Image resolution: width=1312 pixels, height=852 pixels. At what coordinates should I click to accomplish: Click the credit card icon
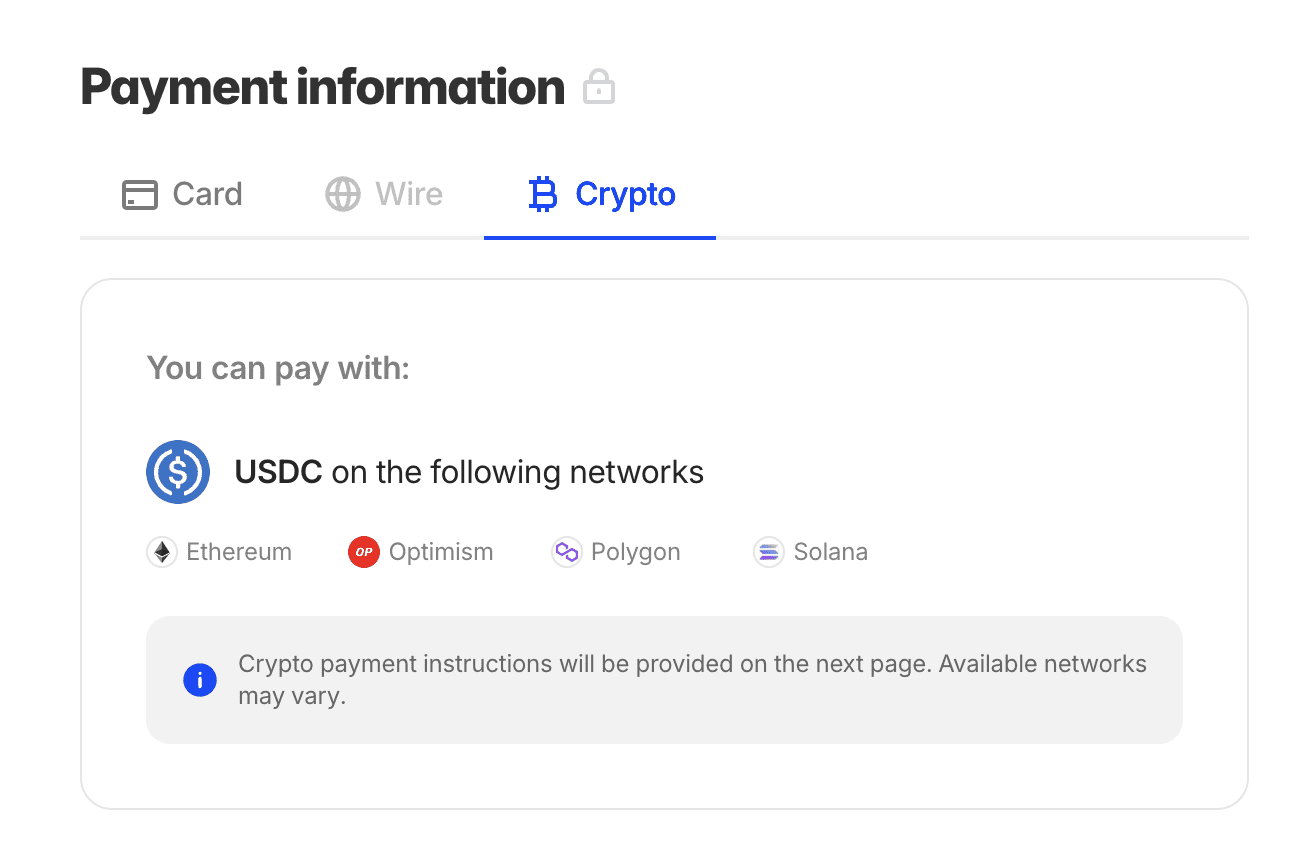tap(140, 194)
